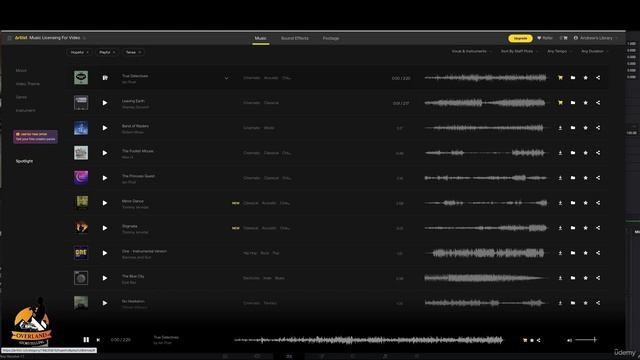Share the Stigmata track

coord(598,228)
